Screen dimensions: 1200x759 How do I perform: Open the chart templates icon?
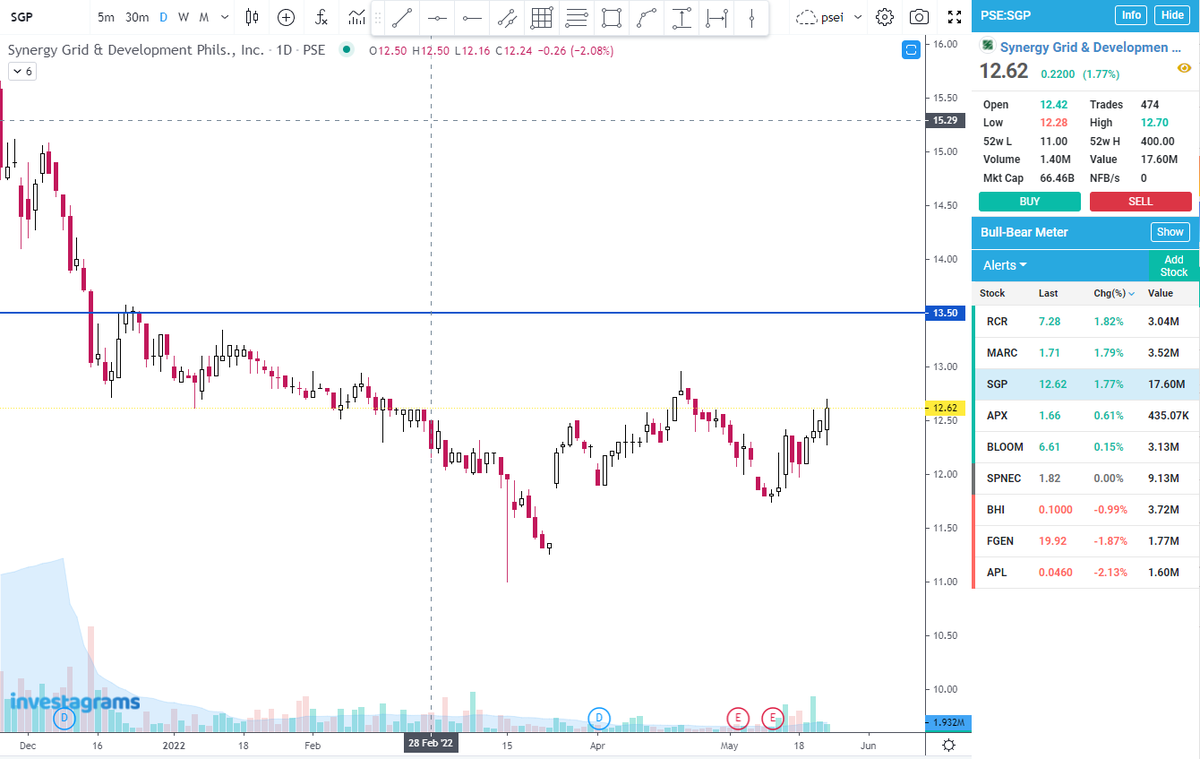(355, 17)
